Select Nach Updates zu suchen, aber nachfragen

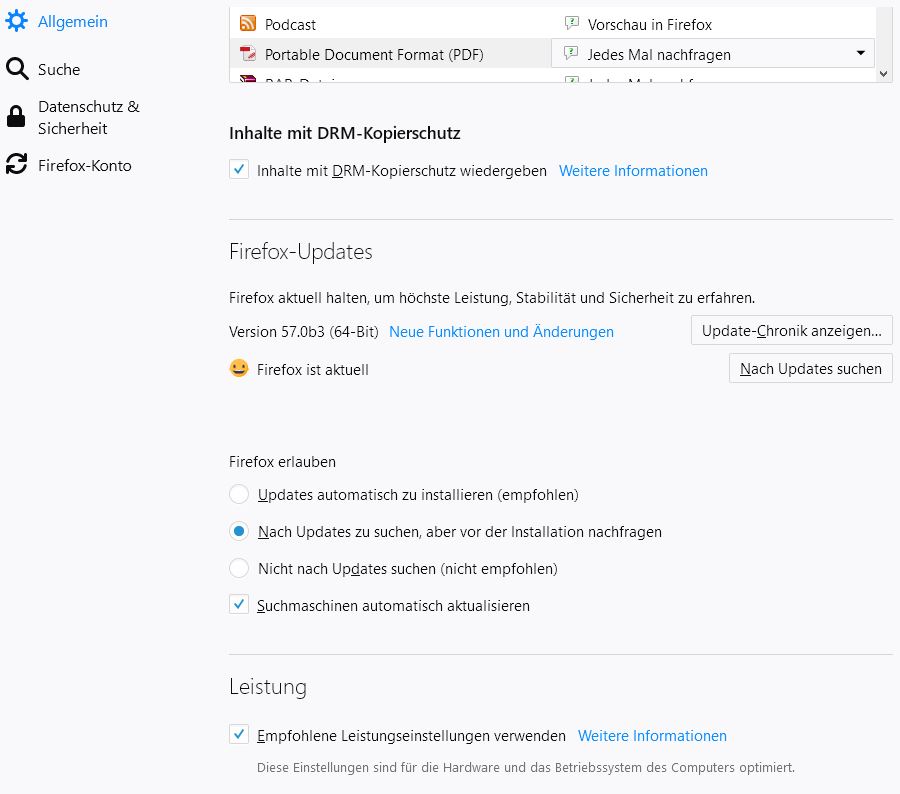239,531
